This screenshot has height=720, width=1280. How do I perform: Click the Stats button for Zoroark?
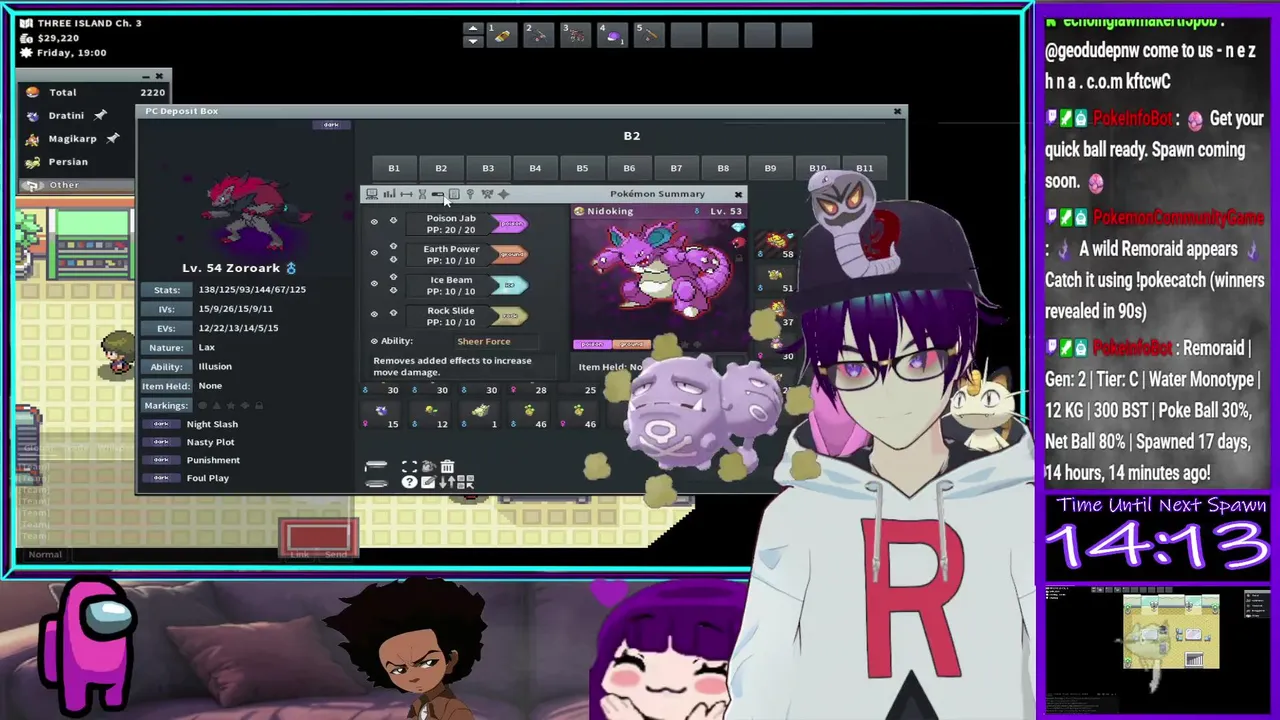tap(166, 290)
